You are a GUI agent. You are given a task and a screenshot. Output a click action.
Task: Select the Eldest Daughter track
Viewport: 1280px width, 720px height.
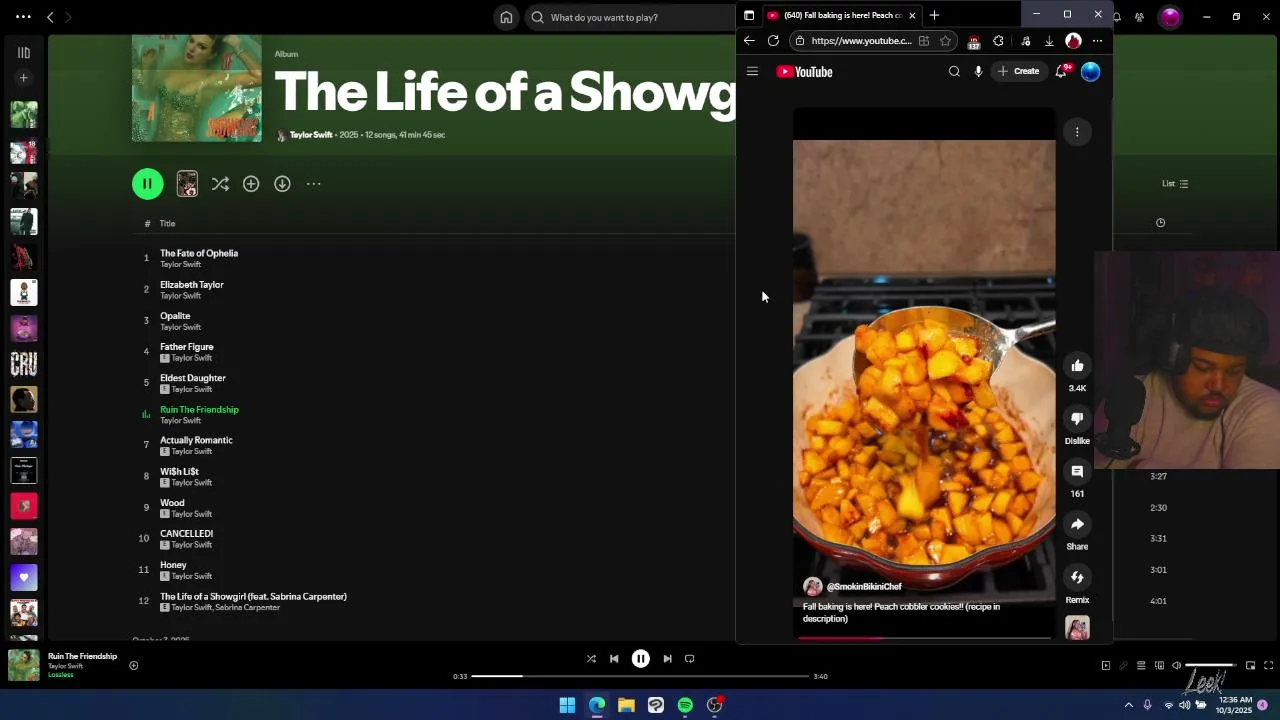pyautogui.click(x=193, y=378)
